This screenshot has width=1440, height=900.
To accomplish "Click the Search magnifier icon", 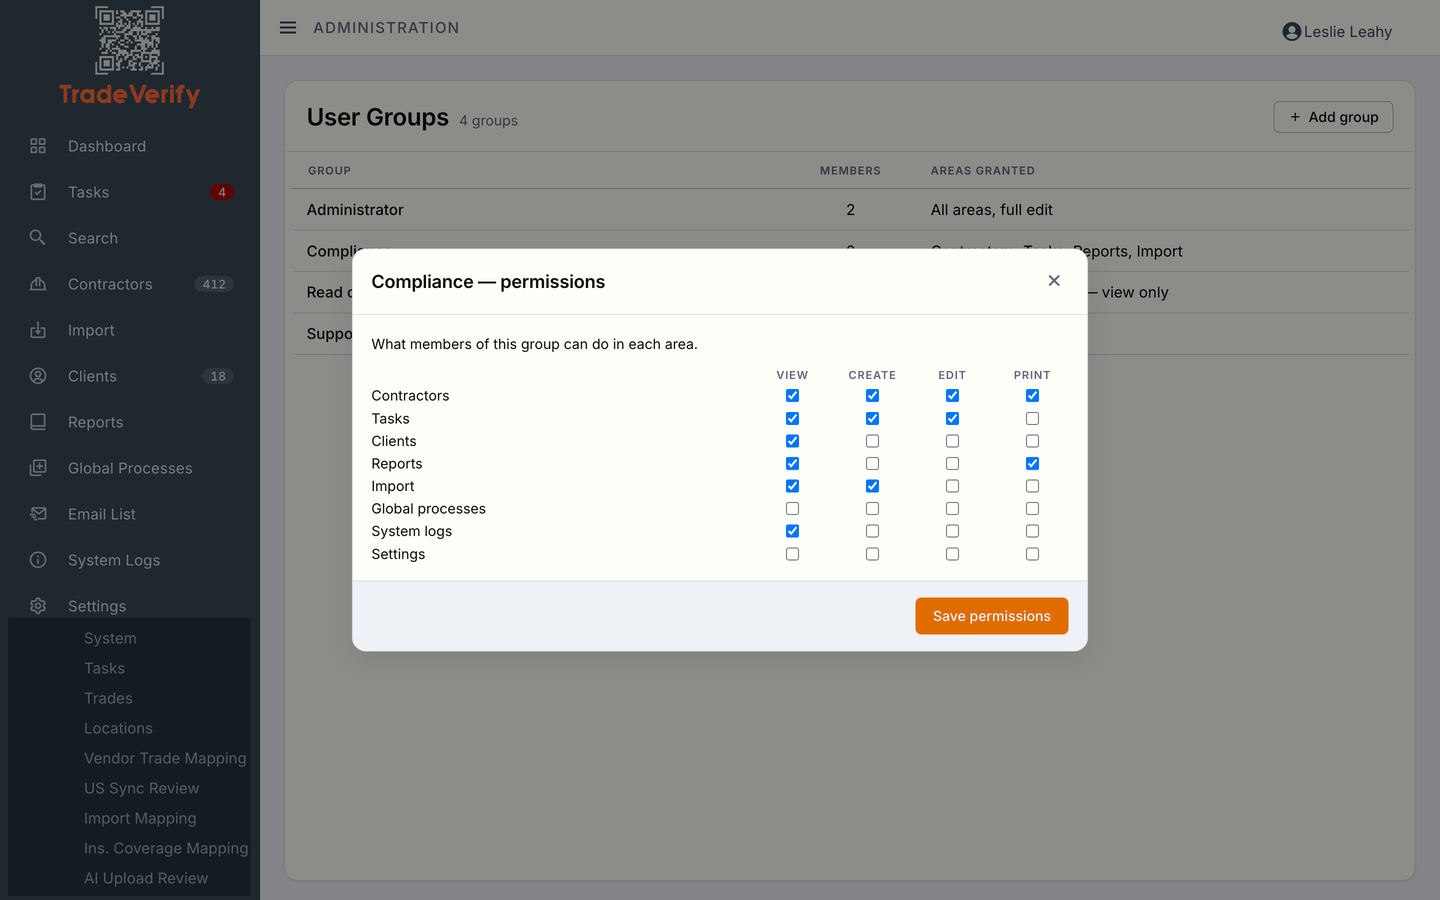I will point(38,238).
